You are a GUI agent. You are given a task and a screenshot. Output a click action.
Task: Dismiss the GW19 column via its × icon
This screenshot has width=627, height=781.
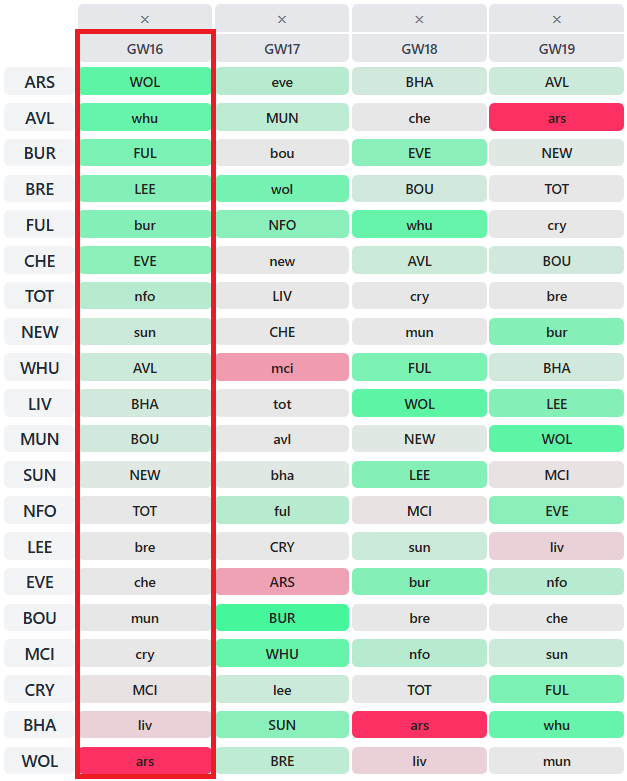pyautogui.click(x=557, y=19)
